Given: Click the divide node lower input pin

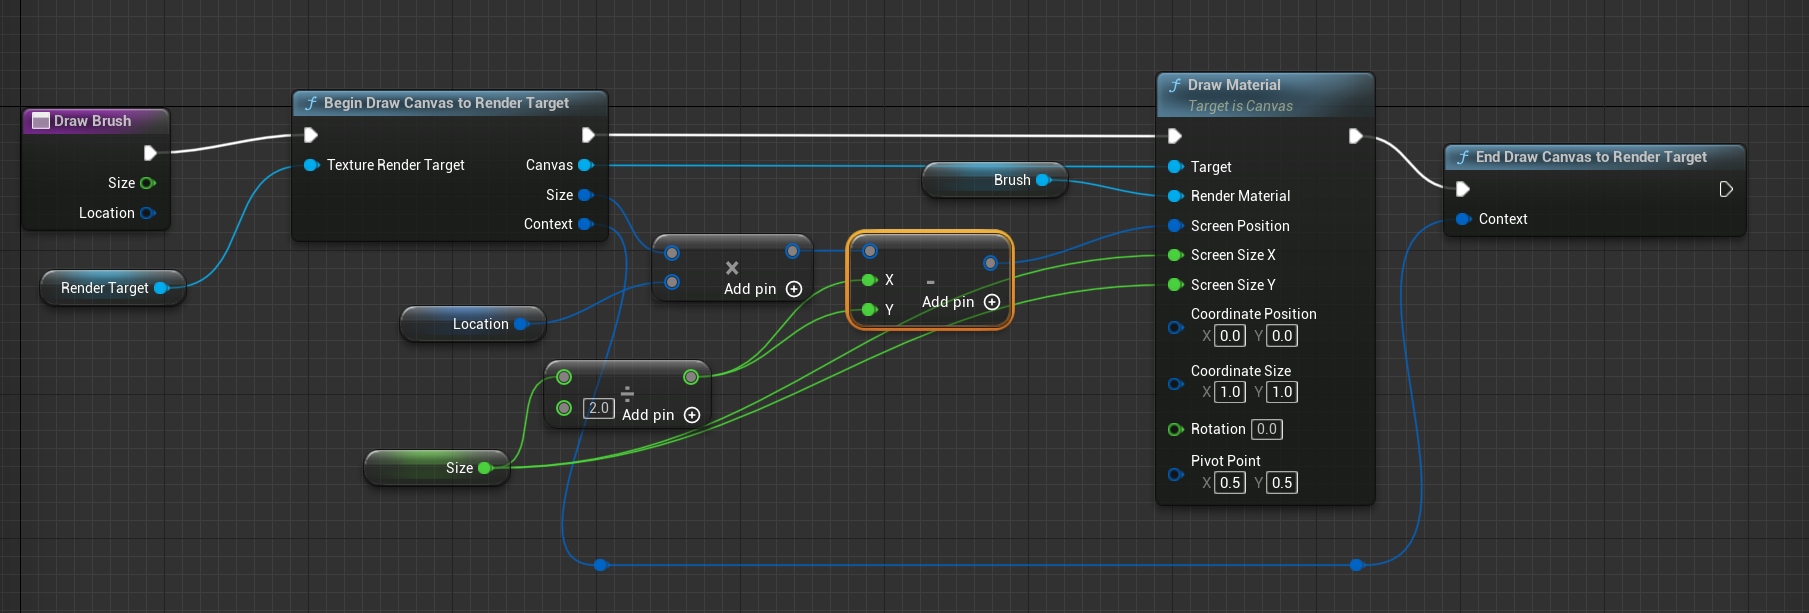Looking at the screenshot, I should 564,408.
